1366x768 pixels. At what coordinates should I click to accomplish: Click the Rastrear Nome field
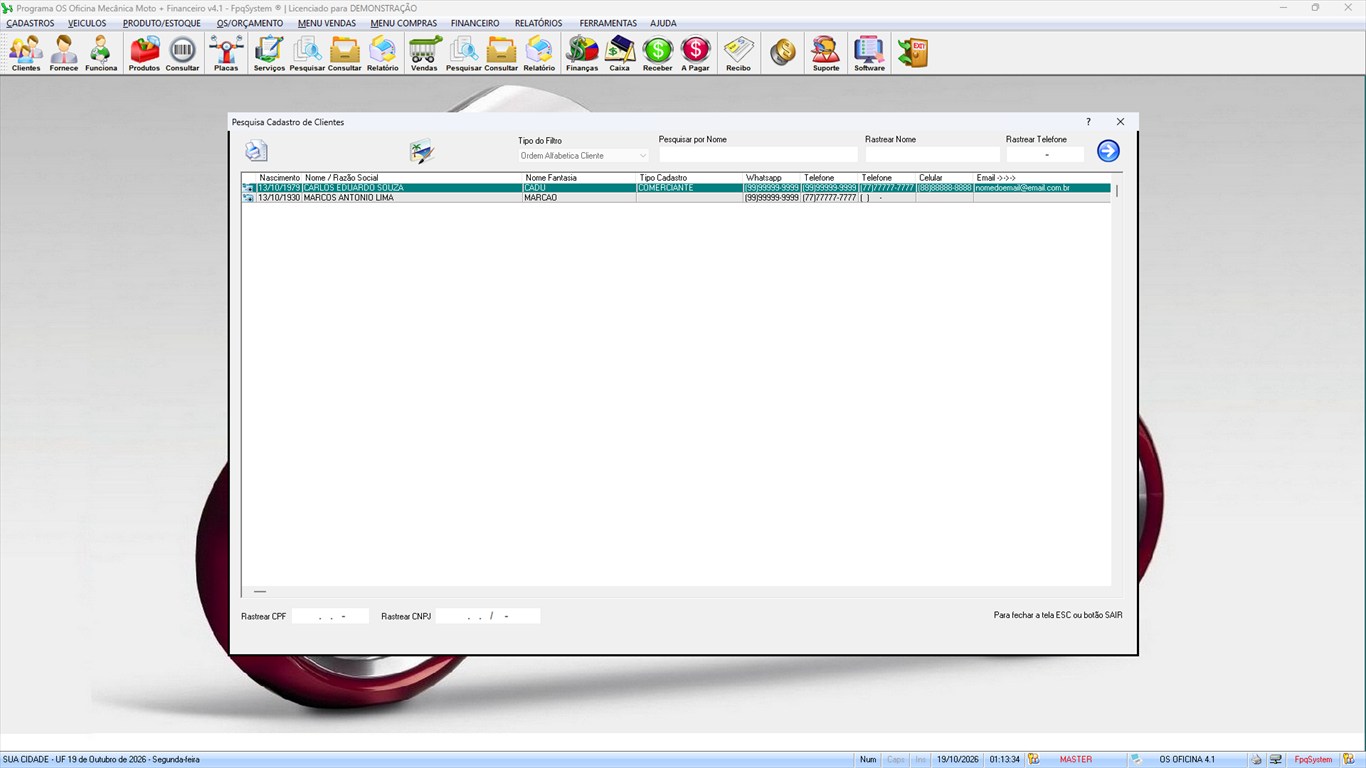[x=932, y=155]
